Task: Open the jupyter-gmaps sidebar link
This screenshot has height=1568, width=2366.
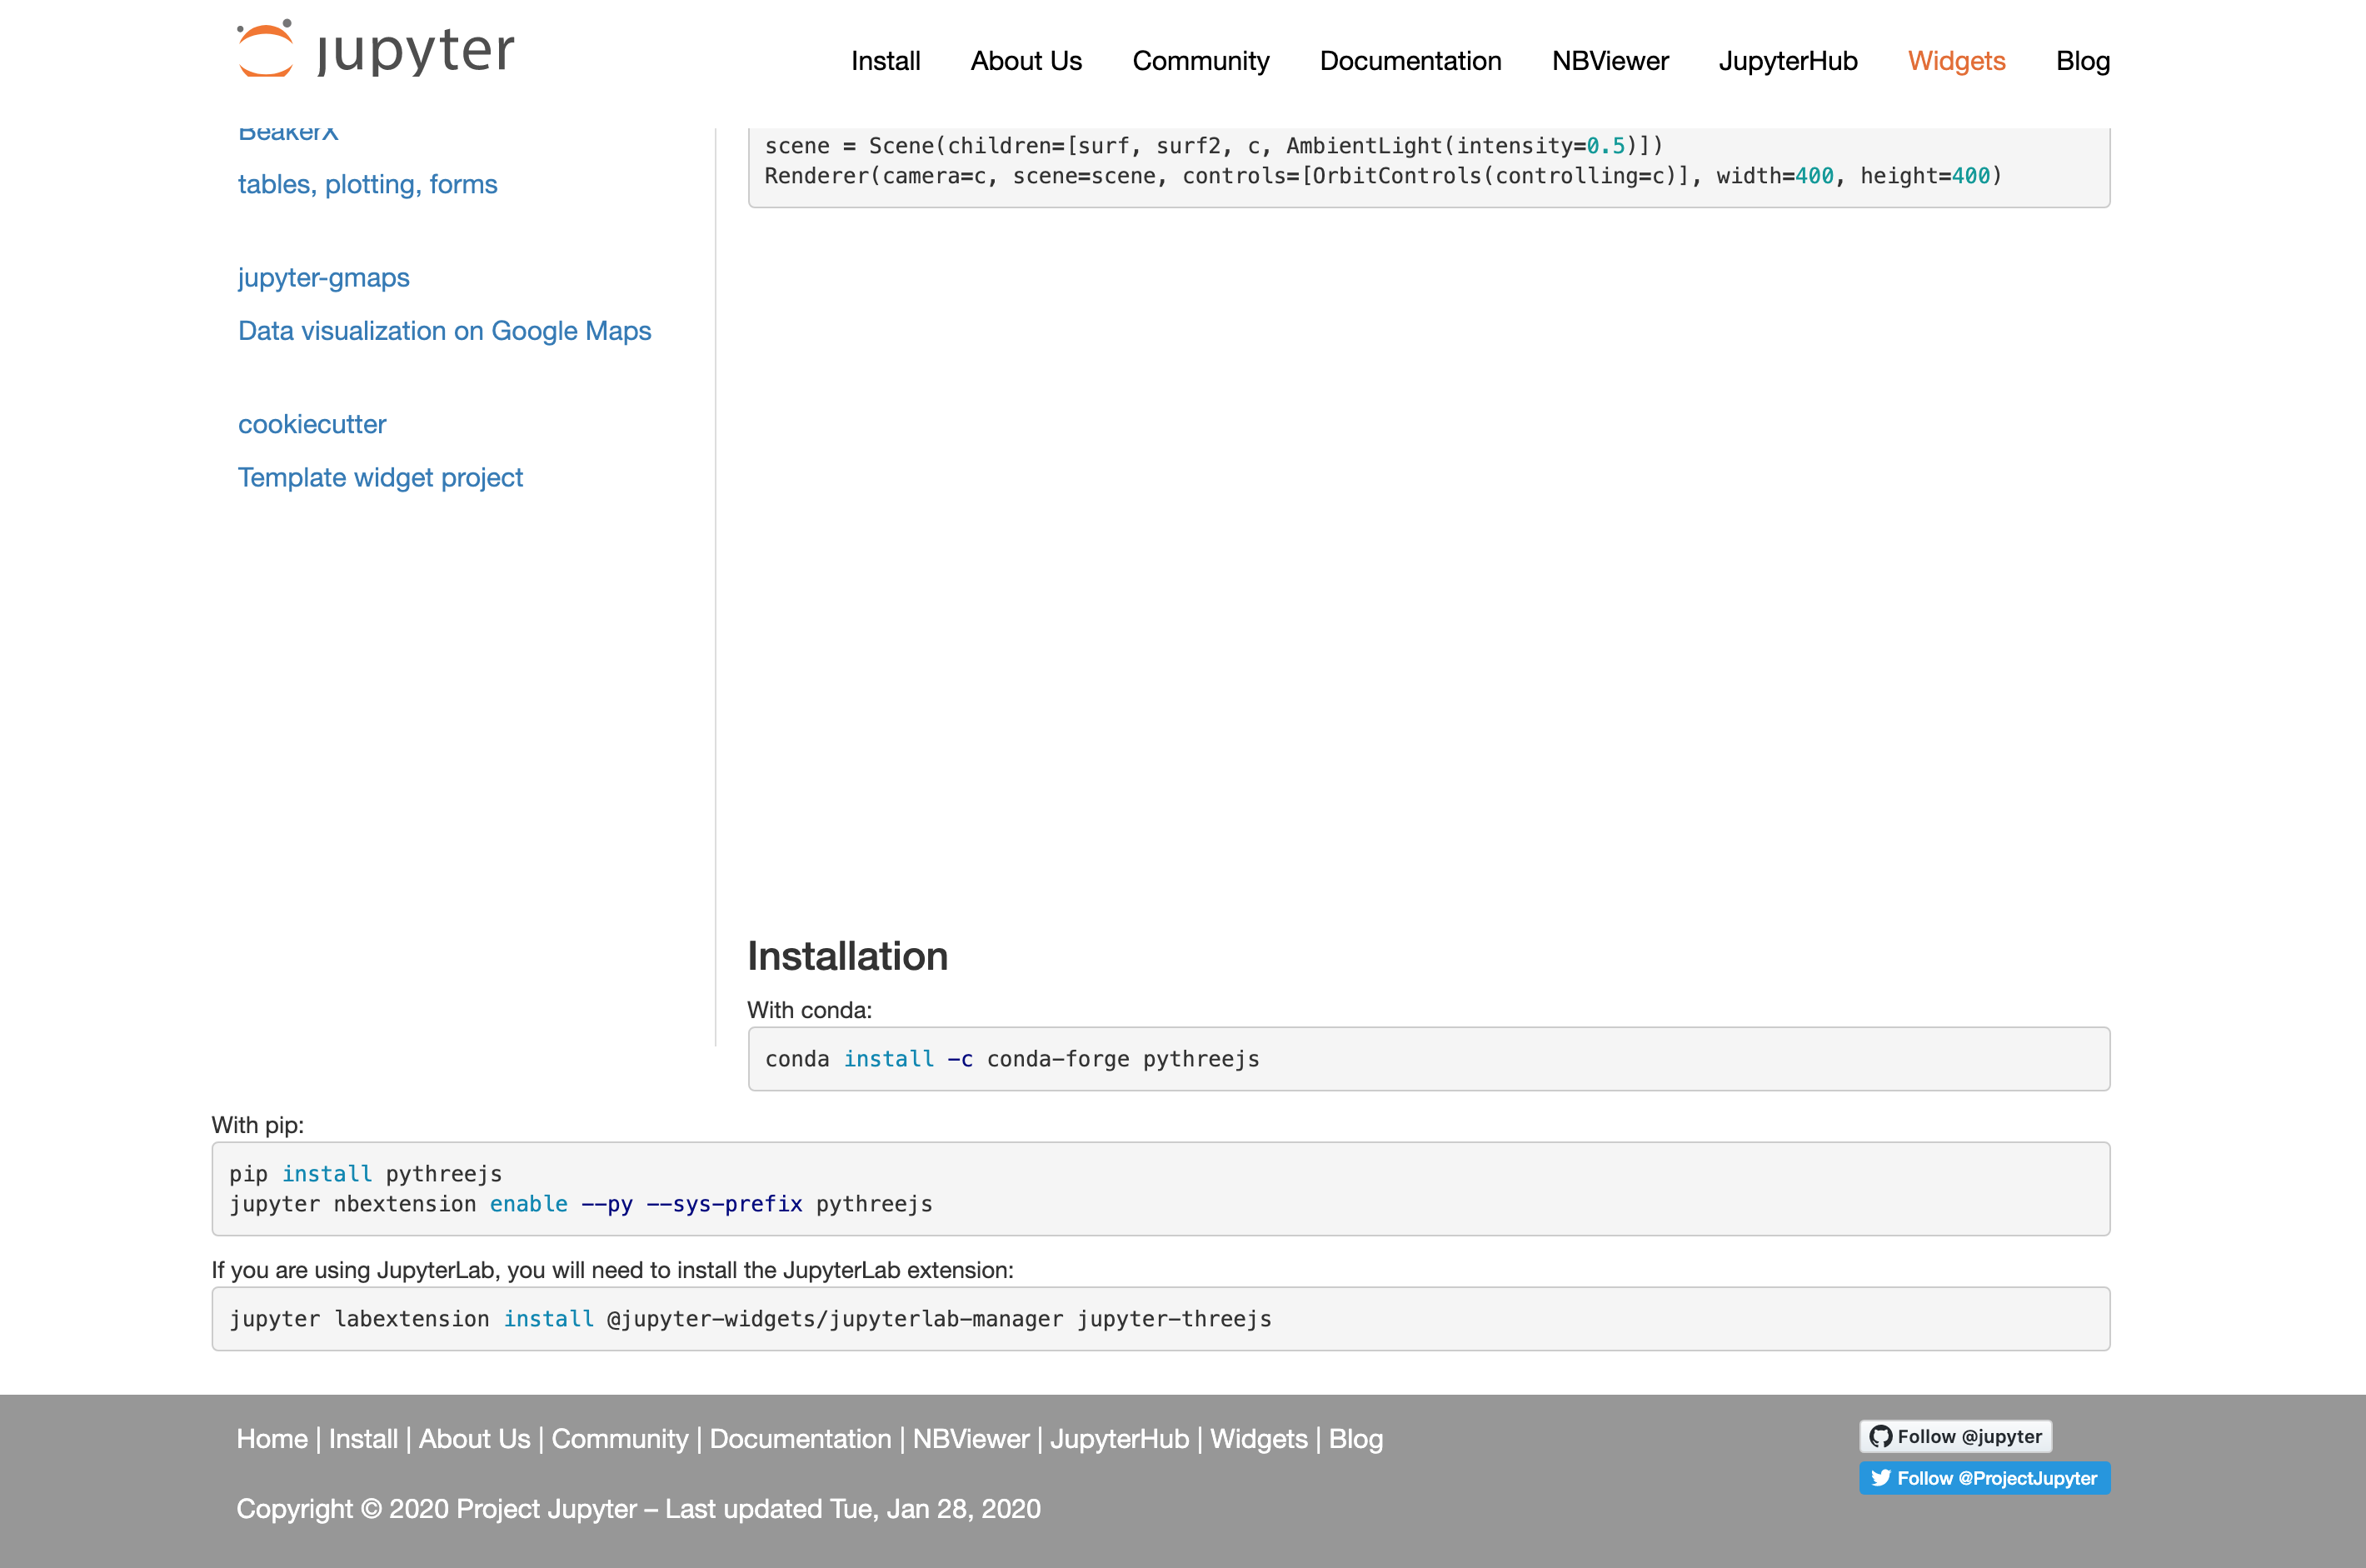Action: 323,278
